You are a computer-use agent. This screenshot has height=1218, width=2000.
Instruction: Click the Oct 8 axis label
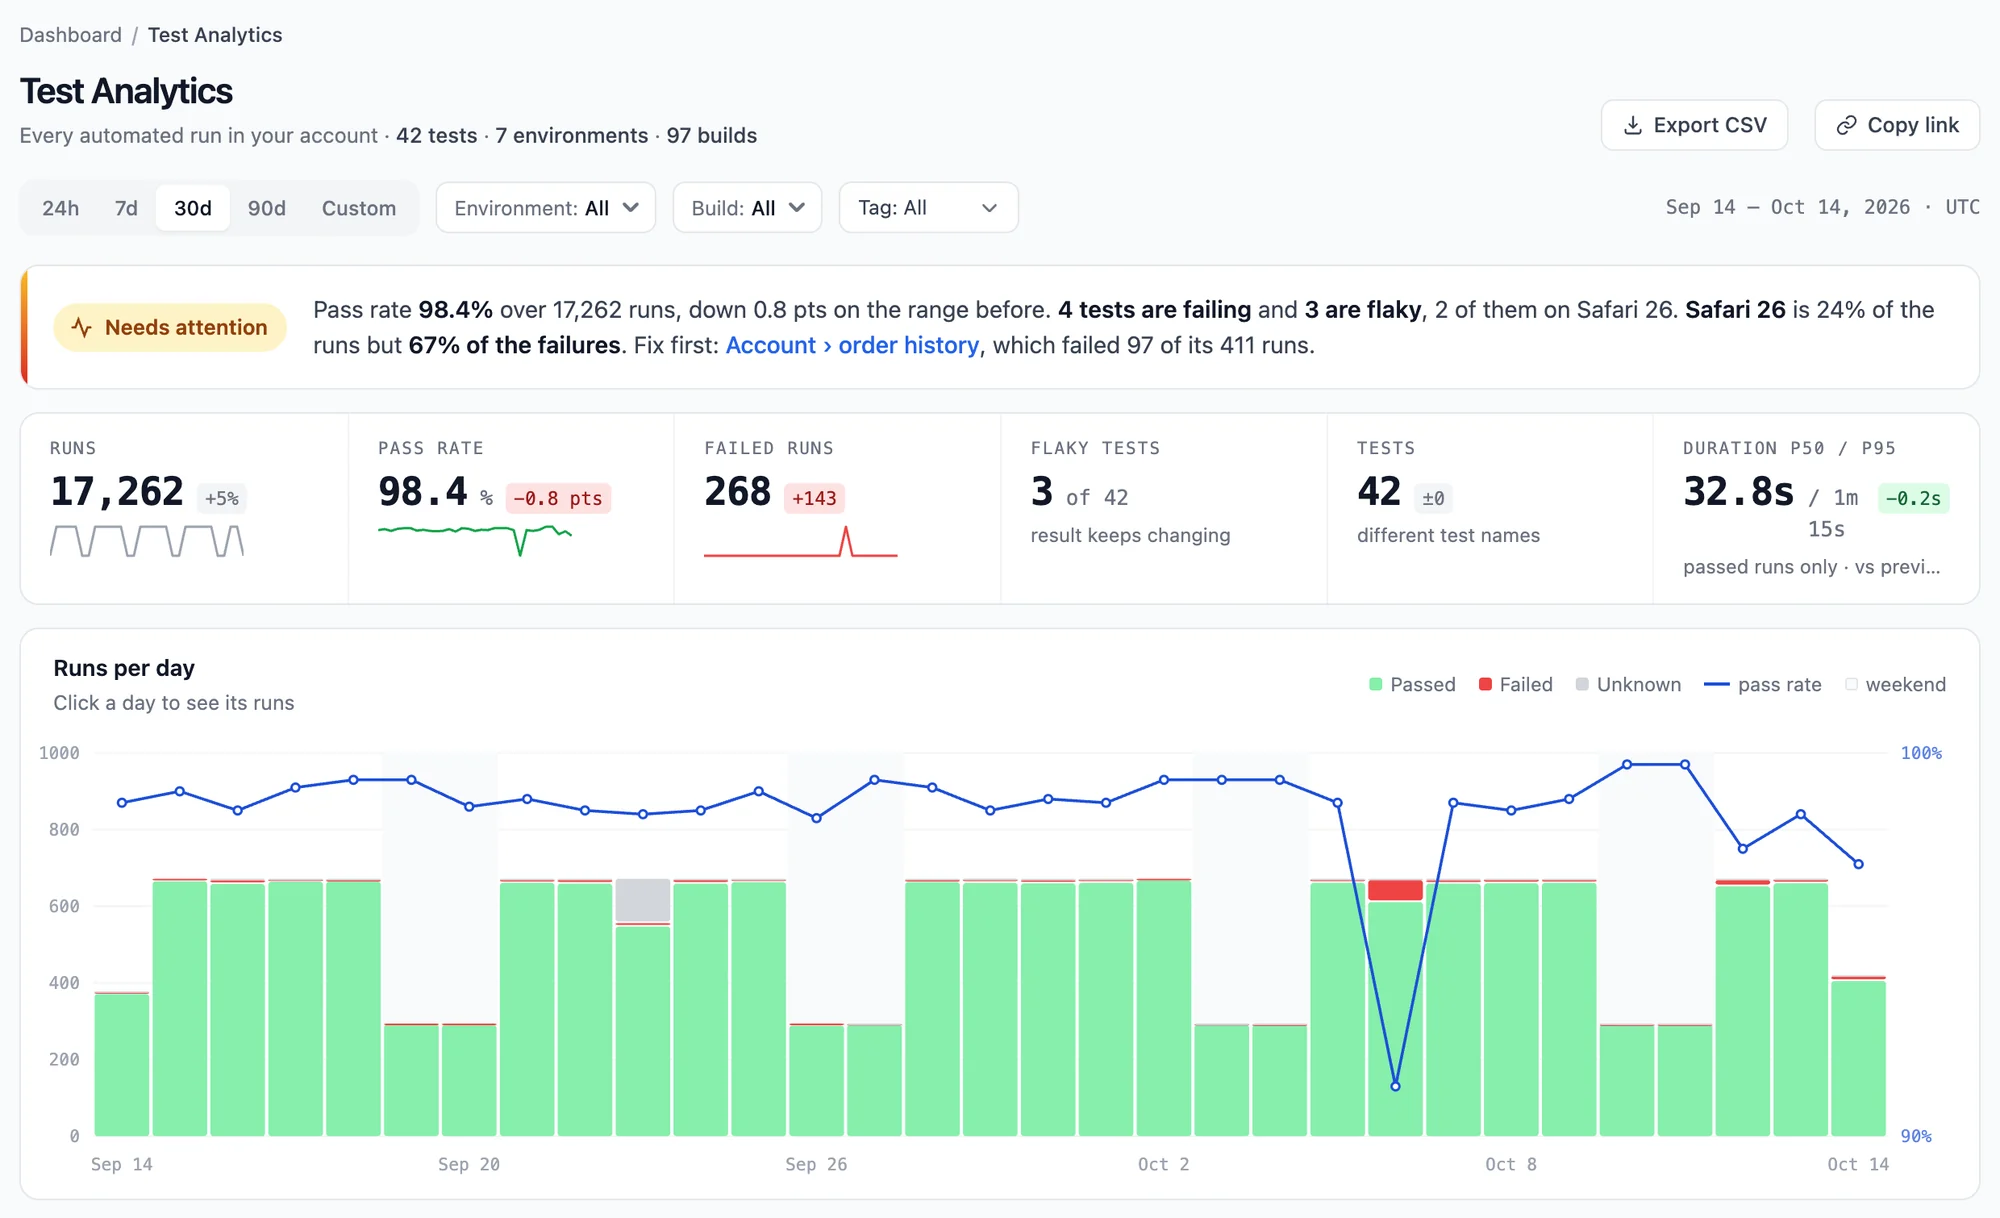[1511, 1164]
